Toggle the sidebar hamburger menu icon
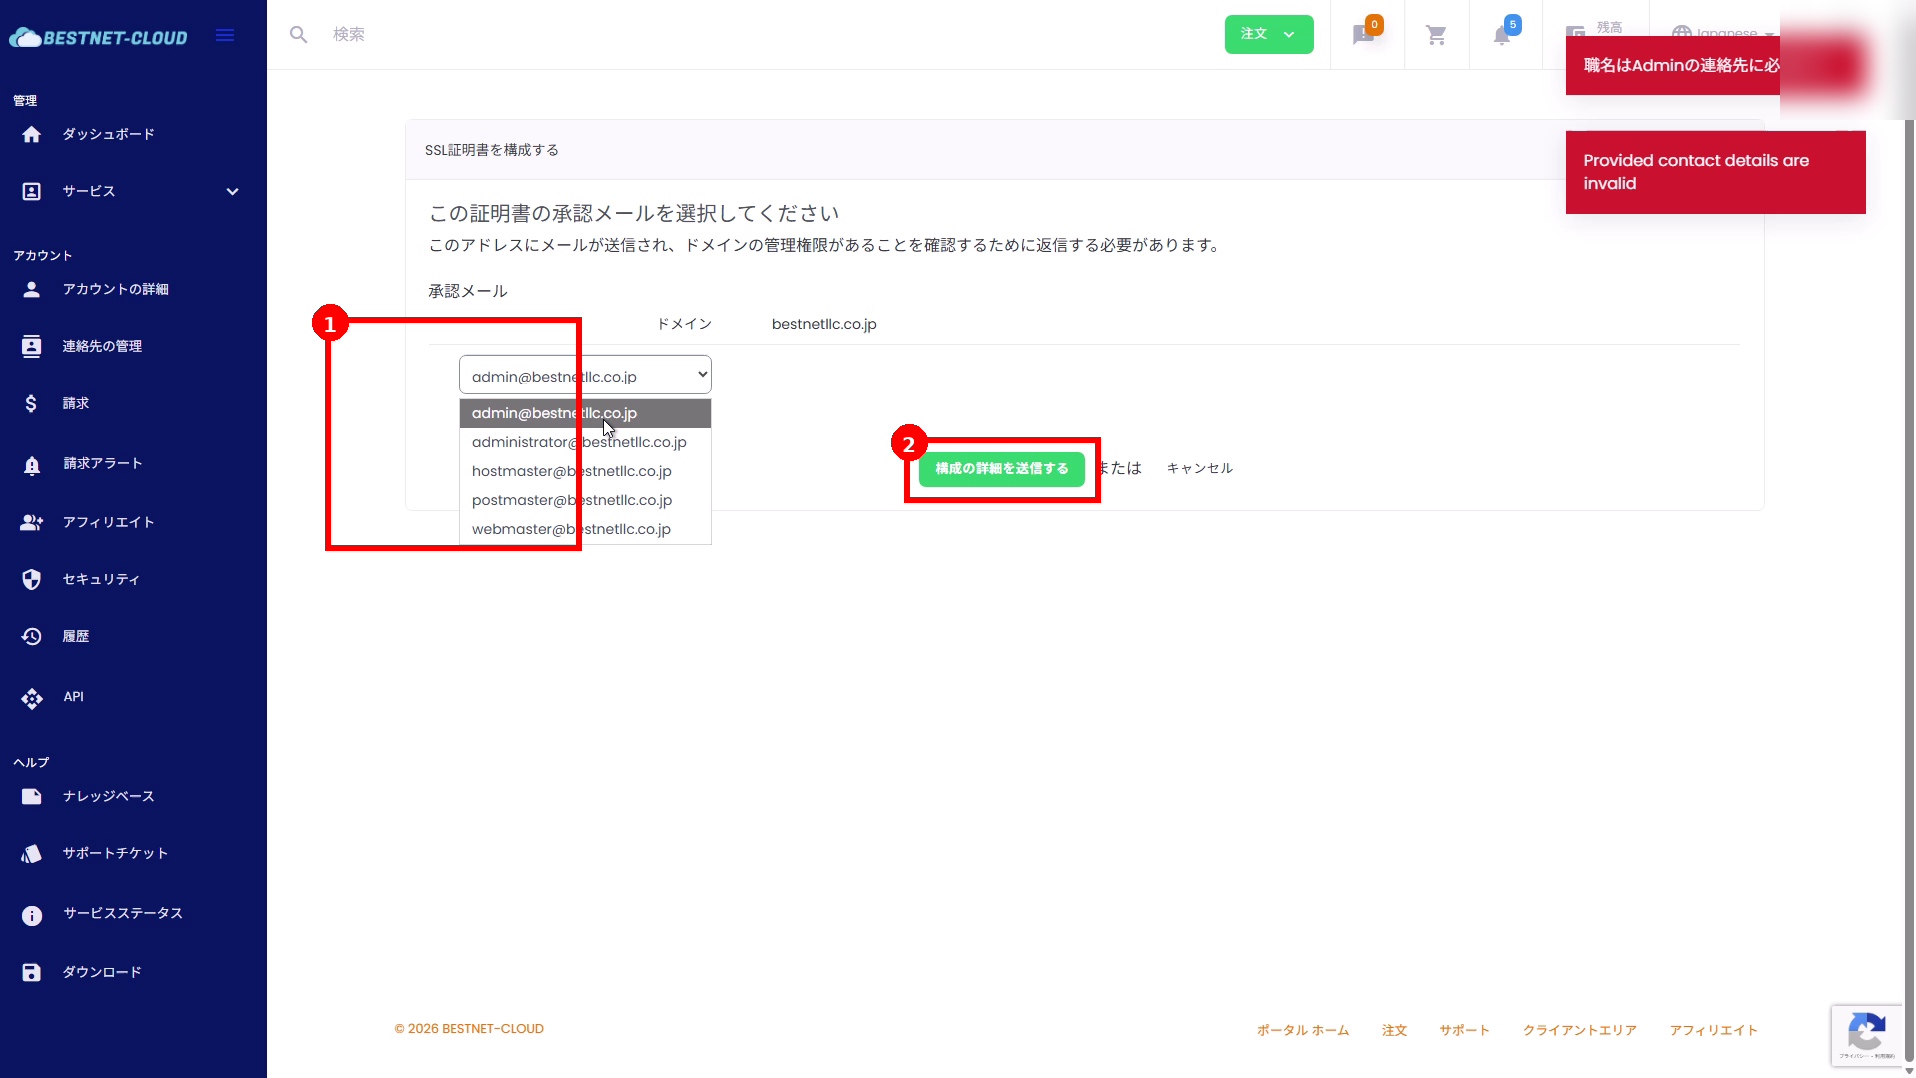This screenshot has width=1916, height=1078. pos(225,36)
